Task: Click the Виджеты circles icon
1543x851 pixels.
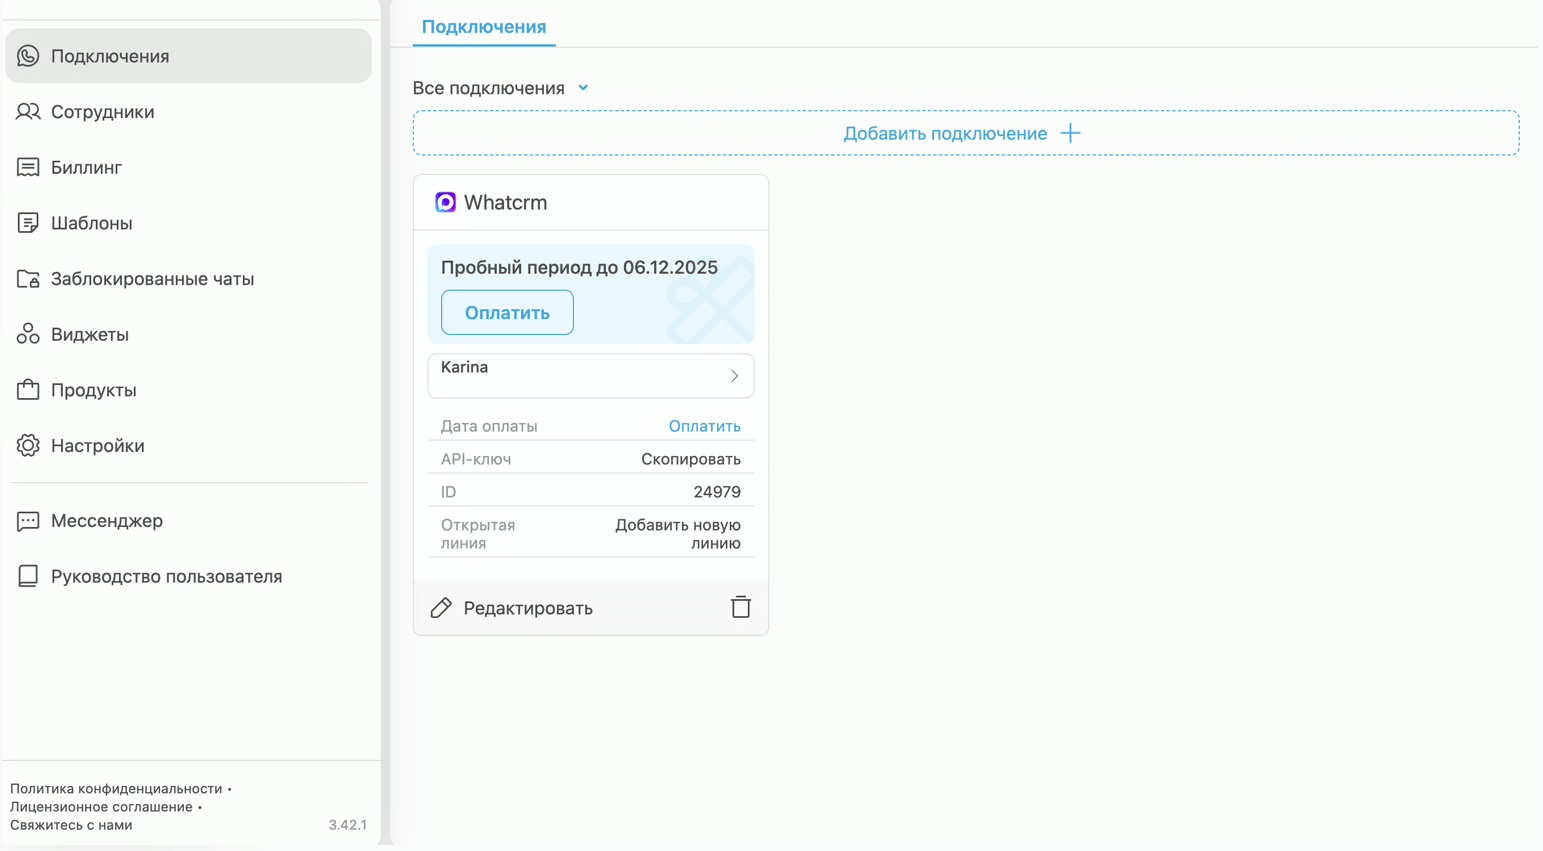Action: (28, 334)
